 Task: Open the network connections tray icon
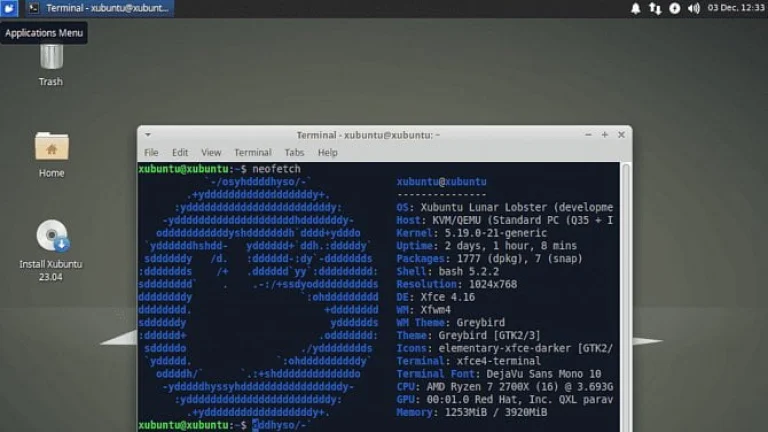tap(655, 8)
